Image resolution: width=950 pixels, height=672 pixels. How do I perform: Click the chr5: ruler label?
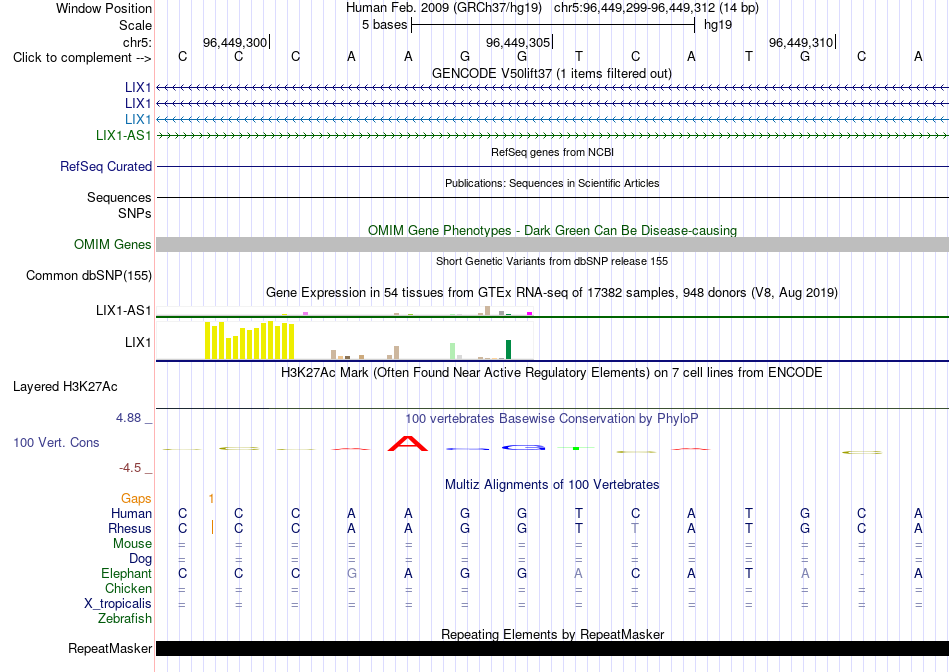coord(137,42)
